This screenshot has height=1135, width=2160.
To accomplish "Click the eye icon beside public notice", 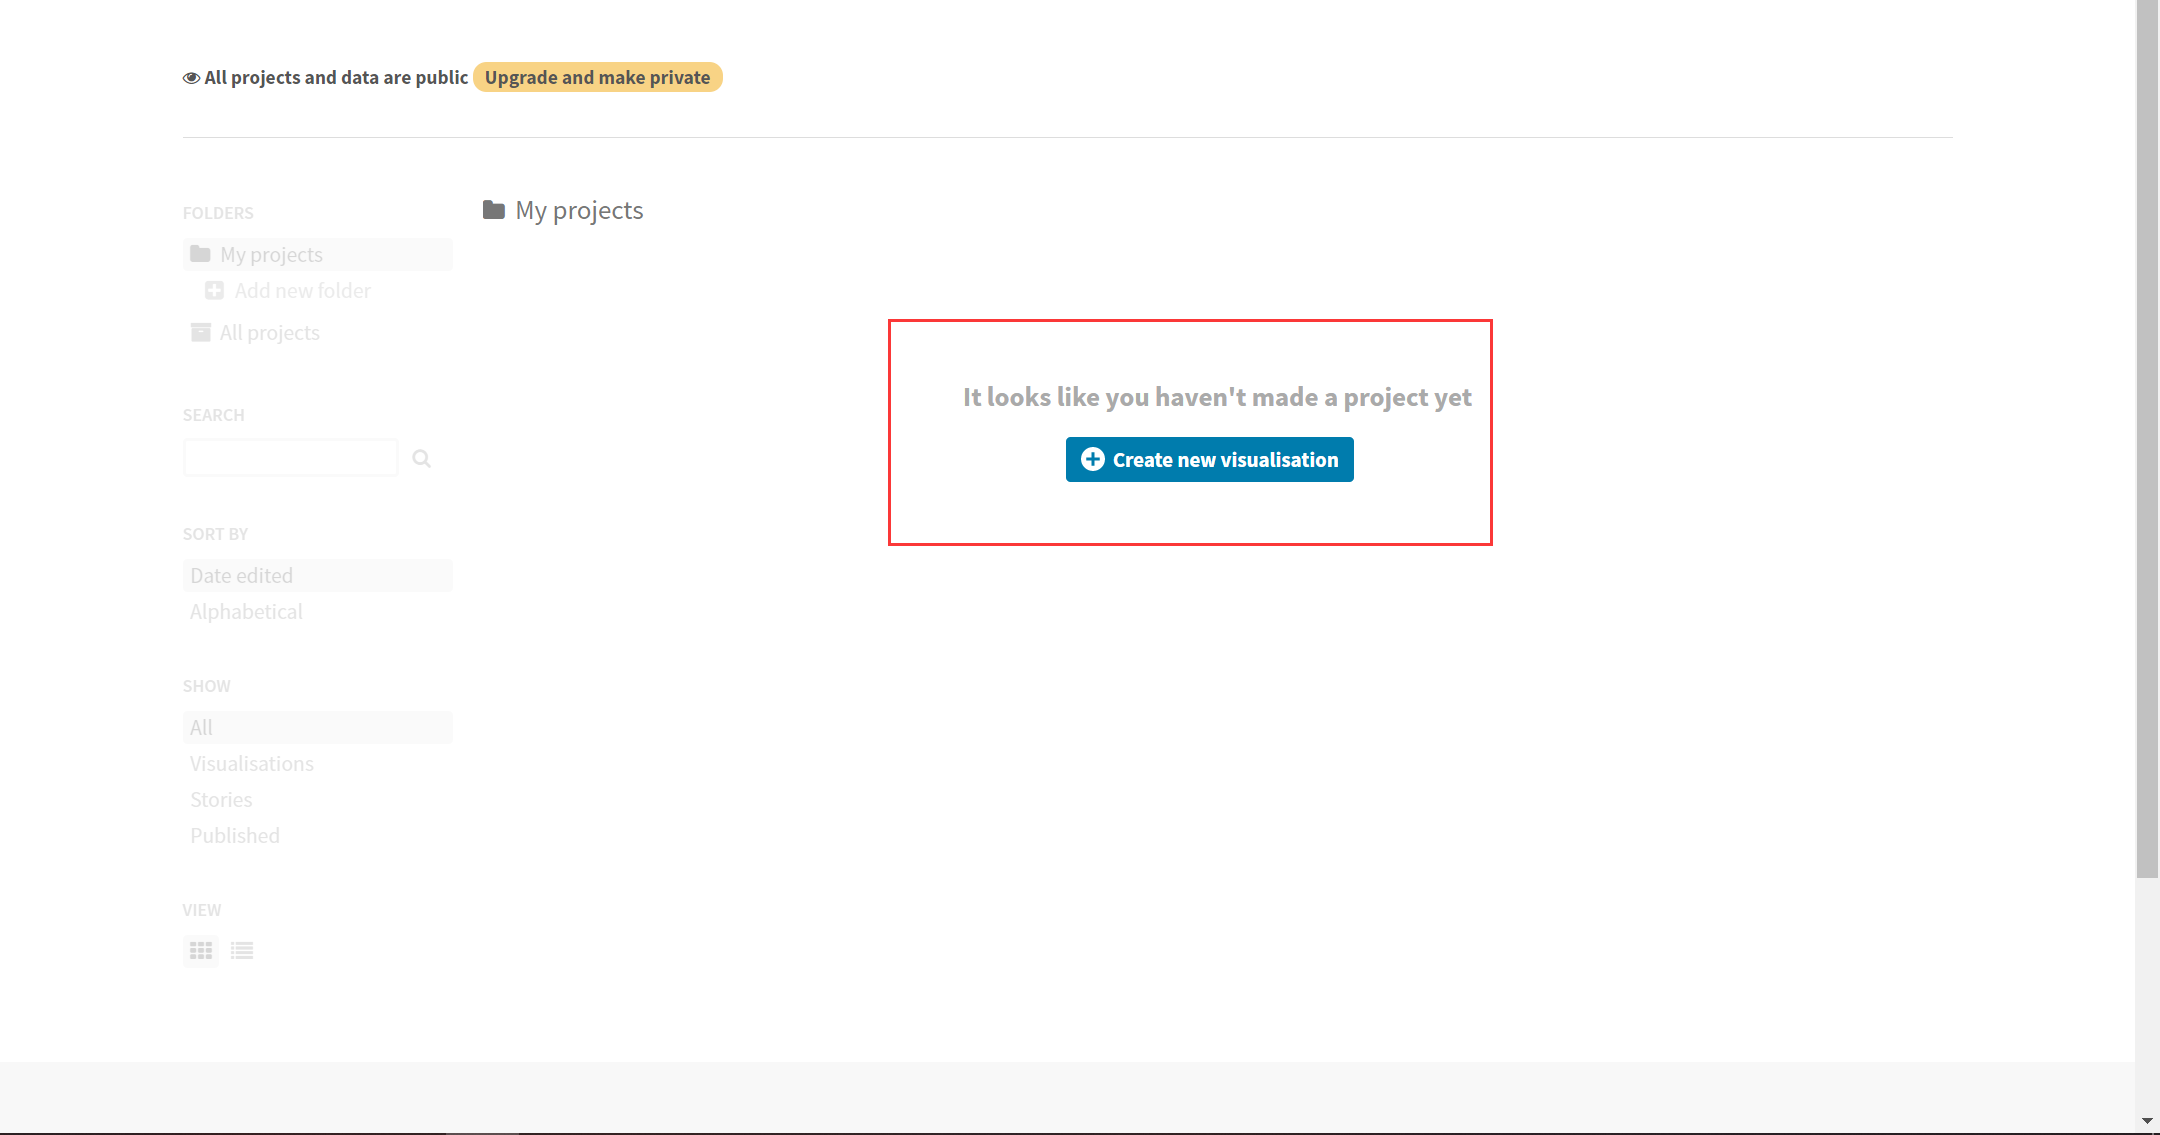I will (x=191, y=78).
